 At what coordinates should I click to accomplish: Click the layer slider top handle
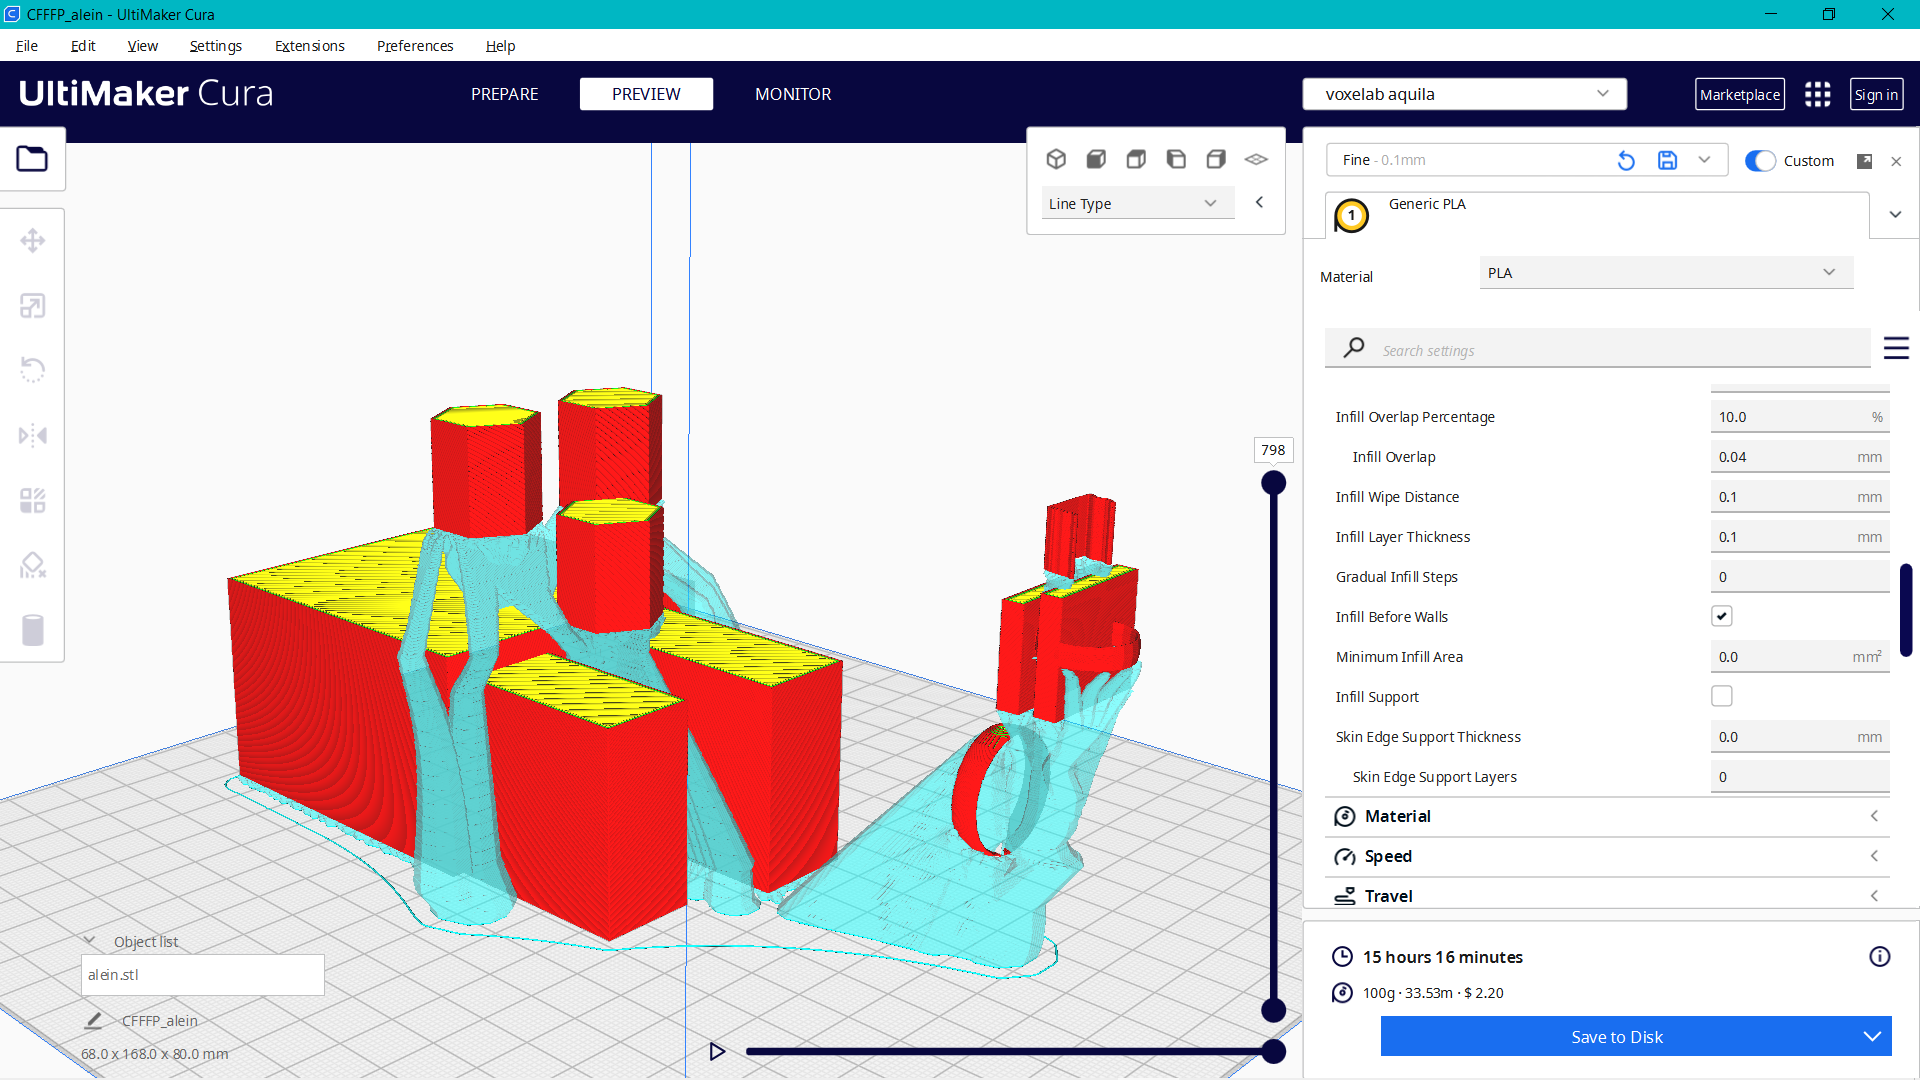click(x=1273, y=483)
